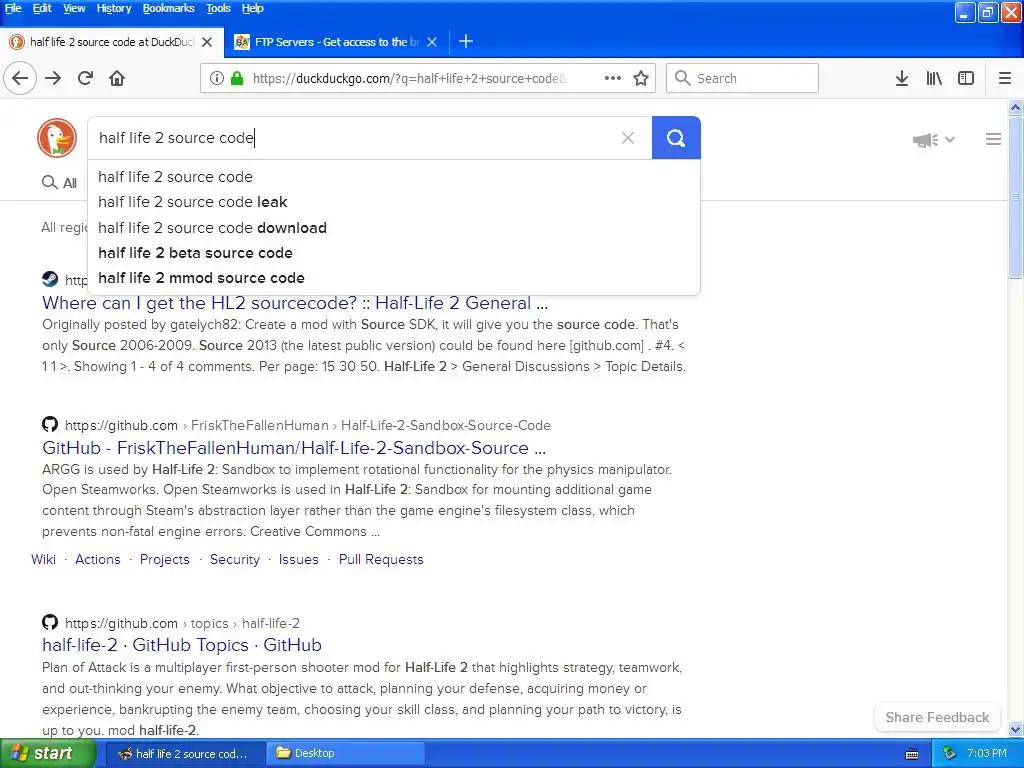This screenshot has height=768, width=1024.
Task: Open the Actions sitelink
Action: [98, 560]
